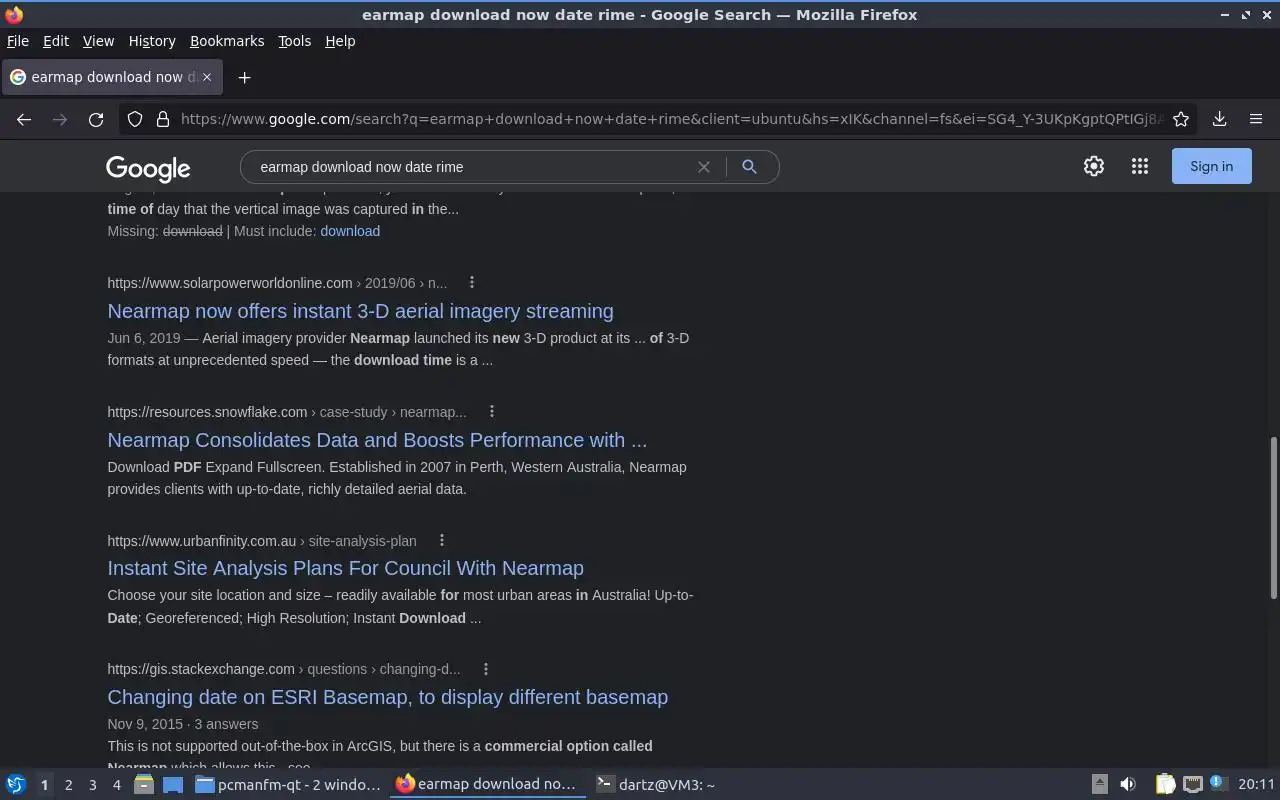Viewport: 1280px width, 800px height.
Task: Open the View menu
Action: [x=98, y=41]
